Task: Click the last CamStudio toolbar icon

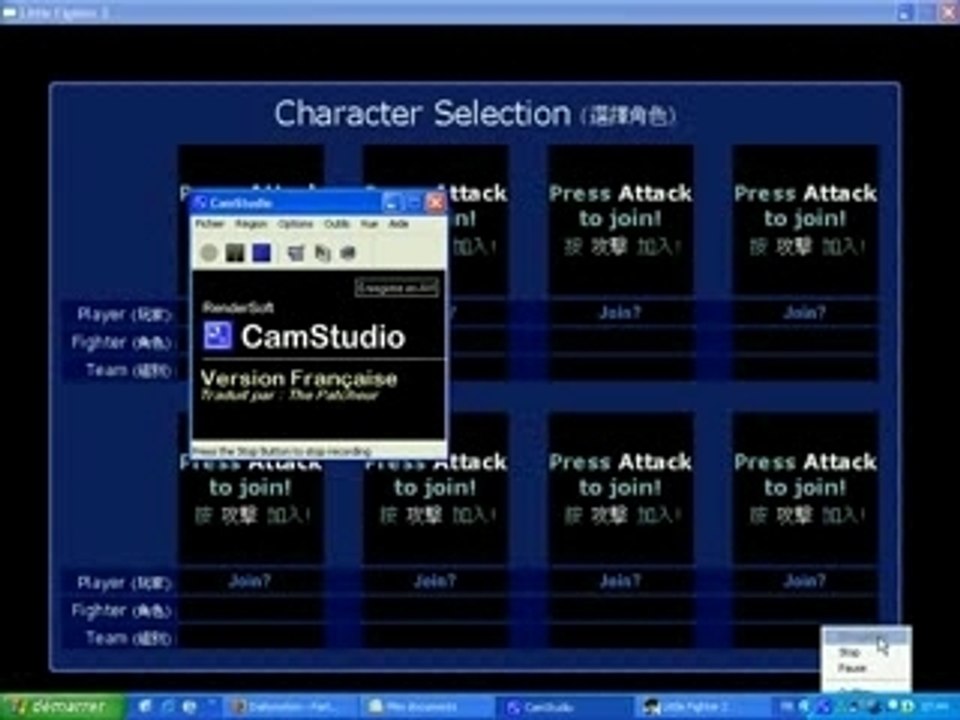Action: point(348,252)
